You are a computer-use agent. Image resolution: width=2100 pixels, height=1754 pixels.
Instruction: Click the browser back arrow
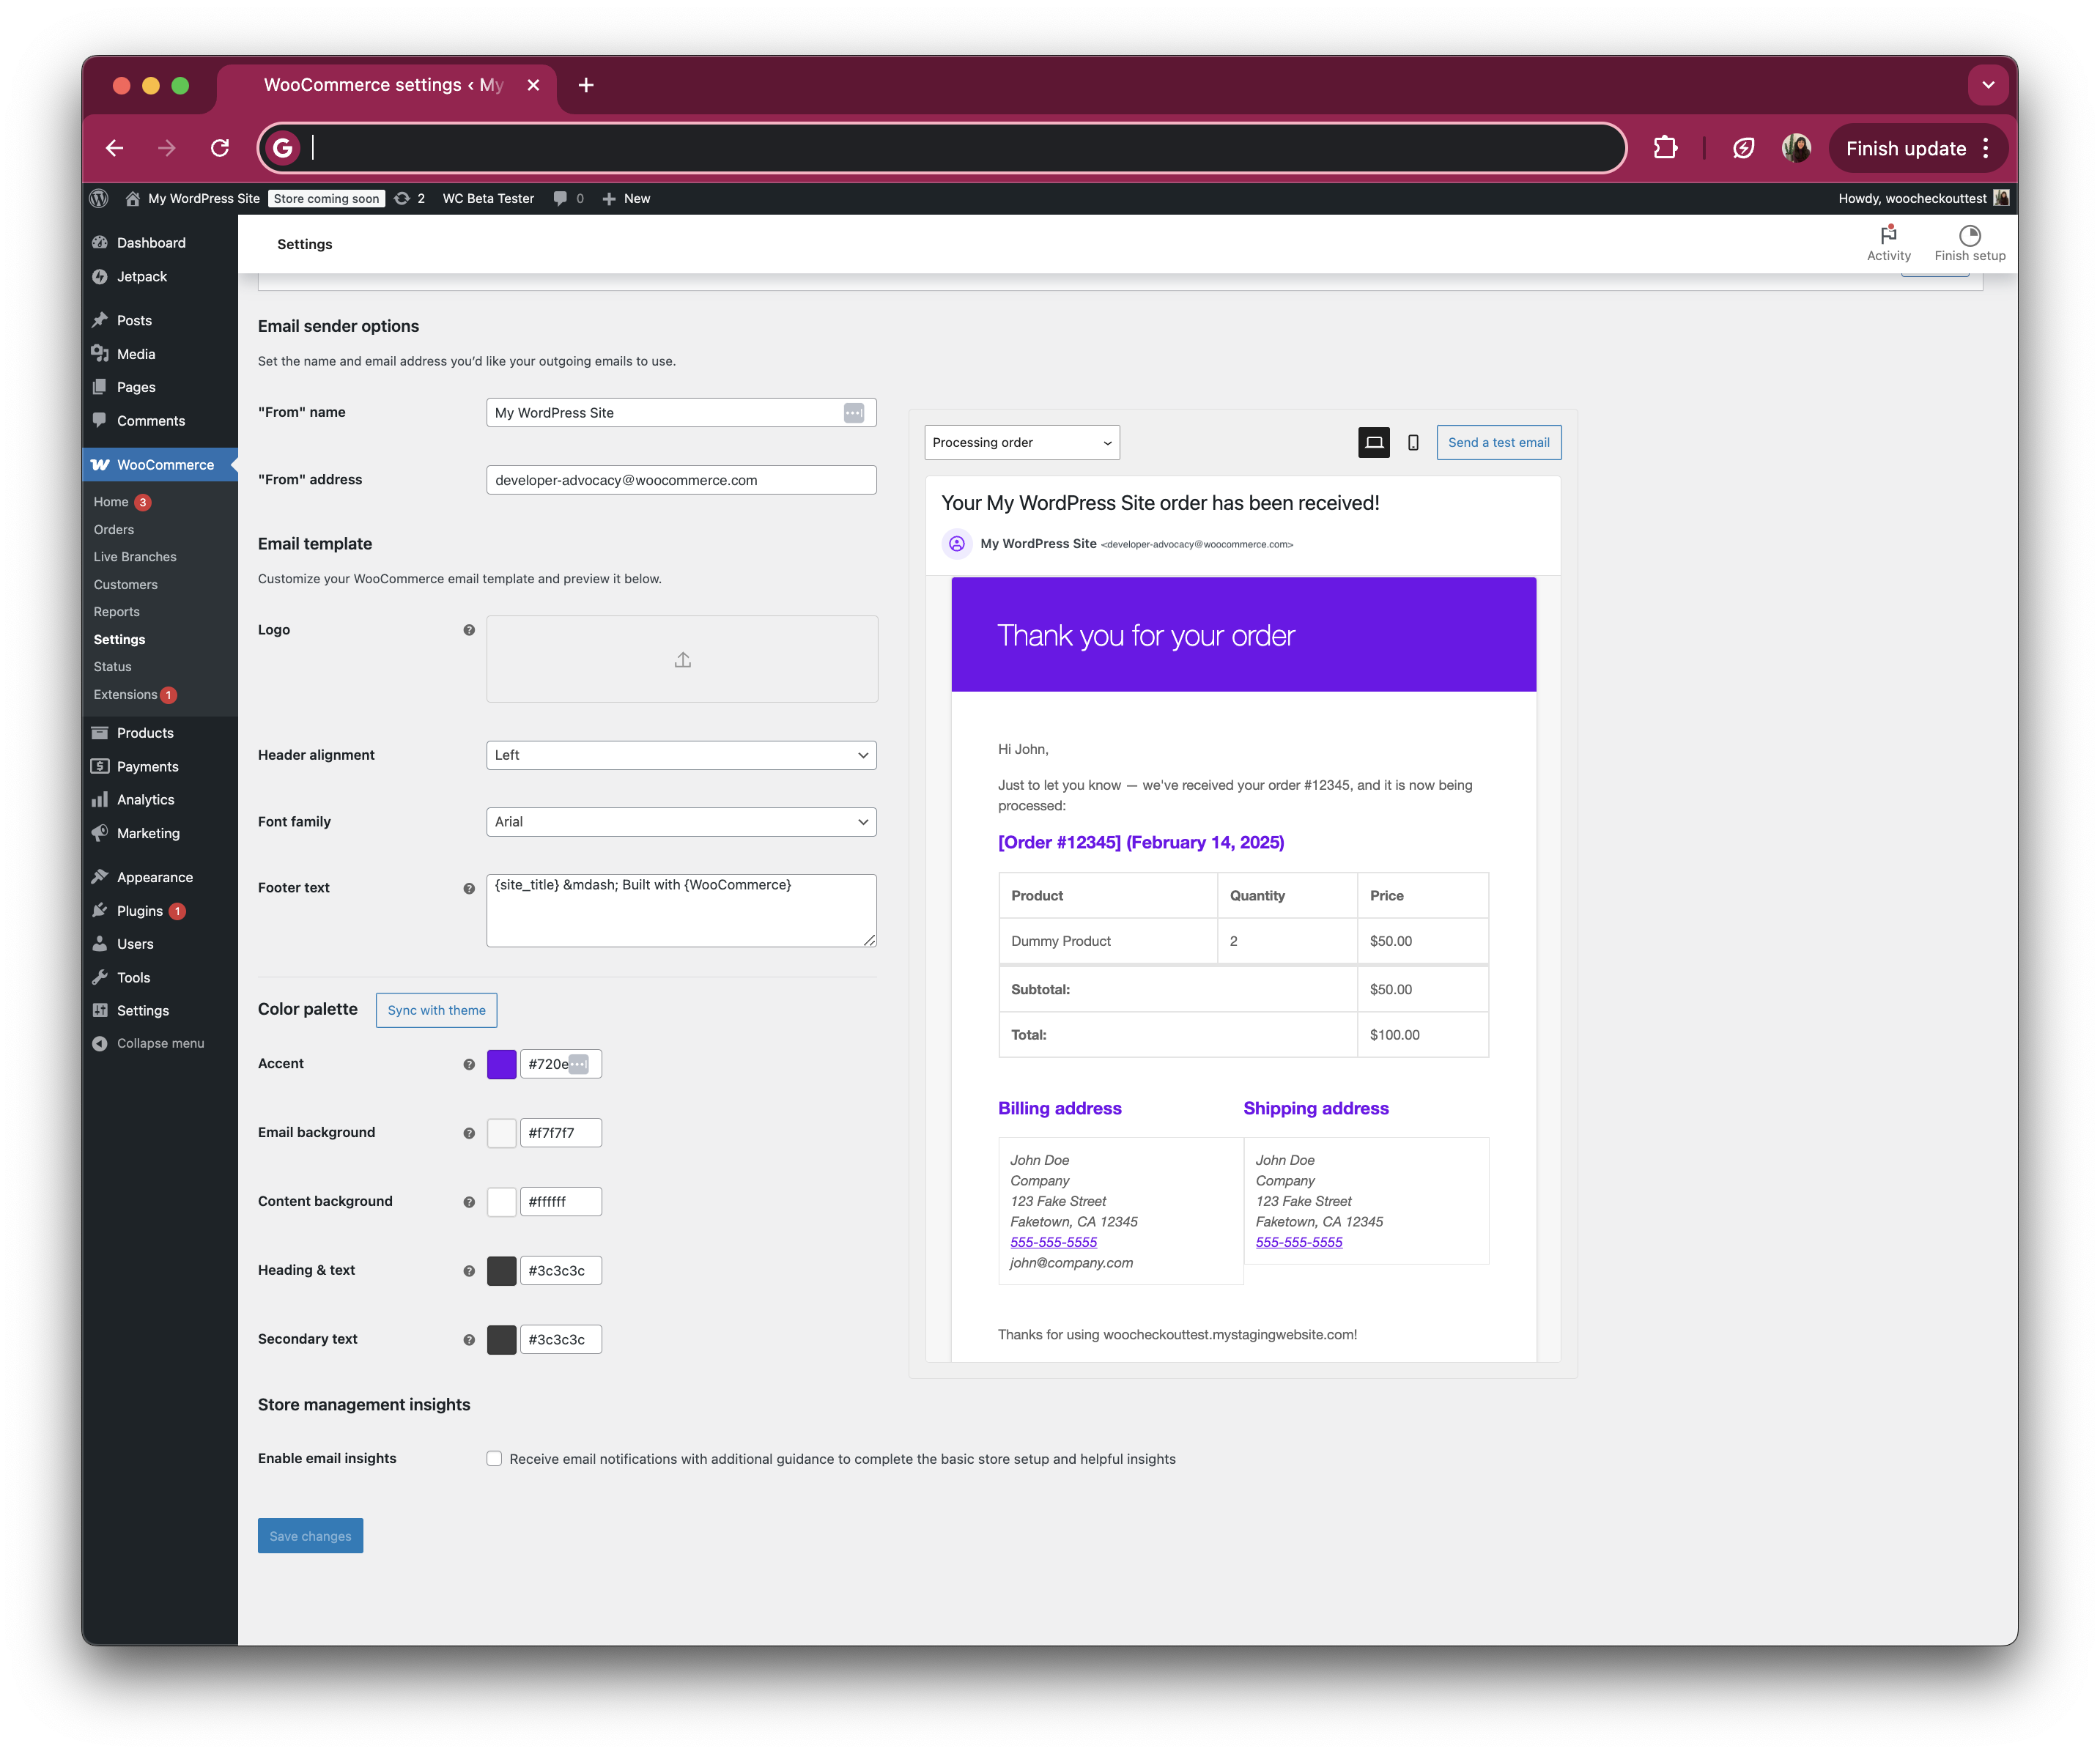pyautogui.click(x=115, y=148)
